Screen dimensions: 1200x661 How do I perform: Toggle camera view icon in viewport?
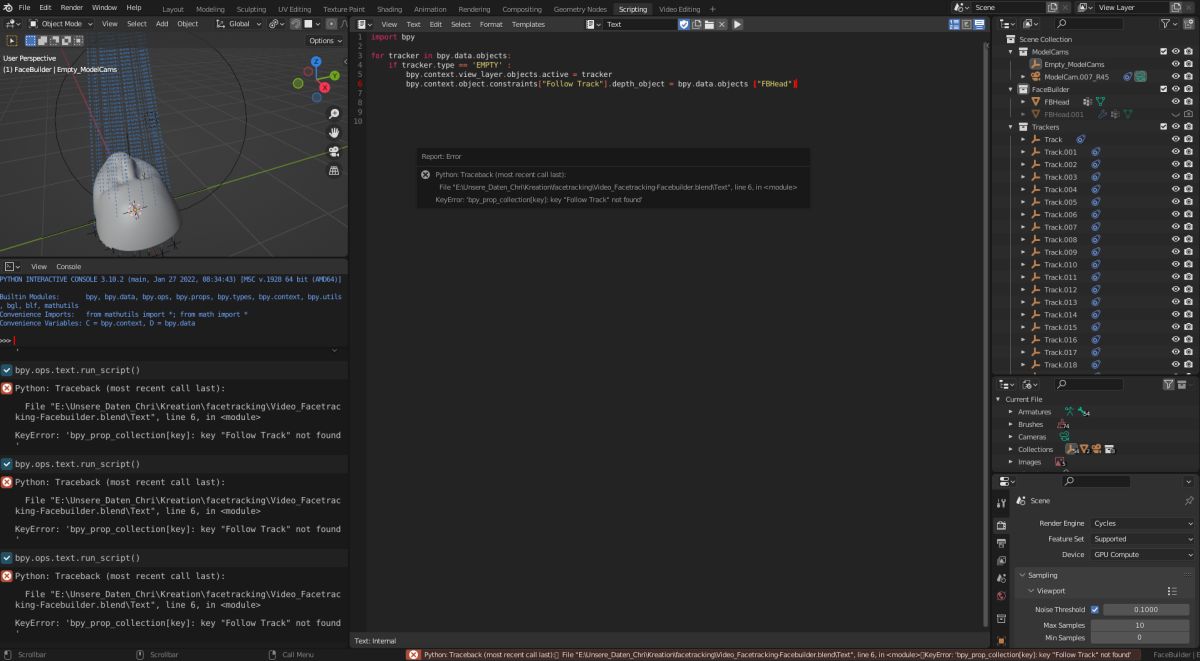334,151
